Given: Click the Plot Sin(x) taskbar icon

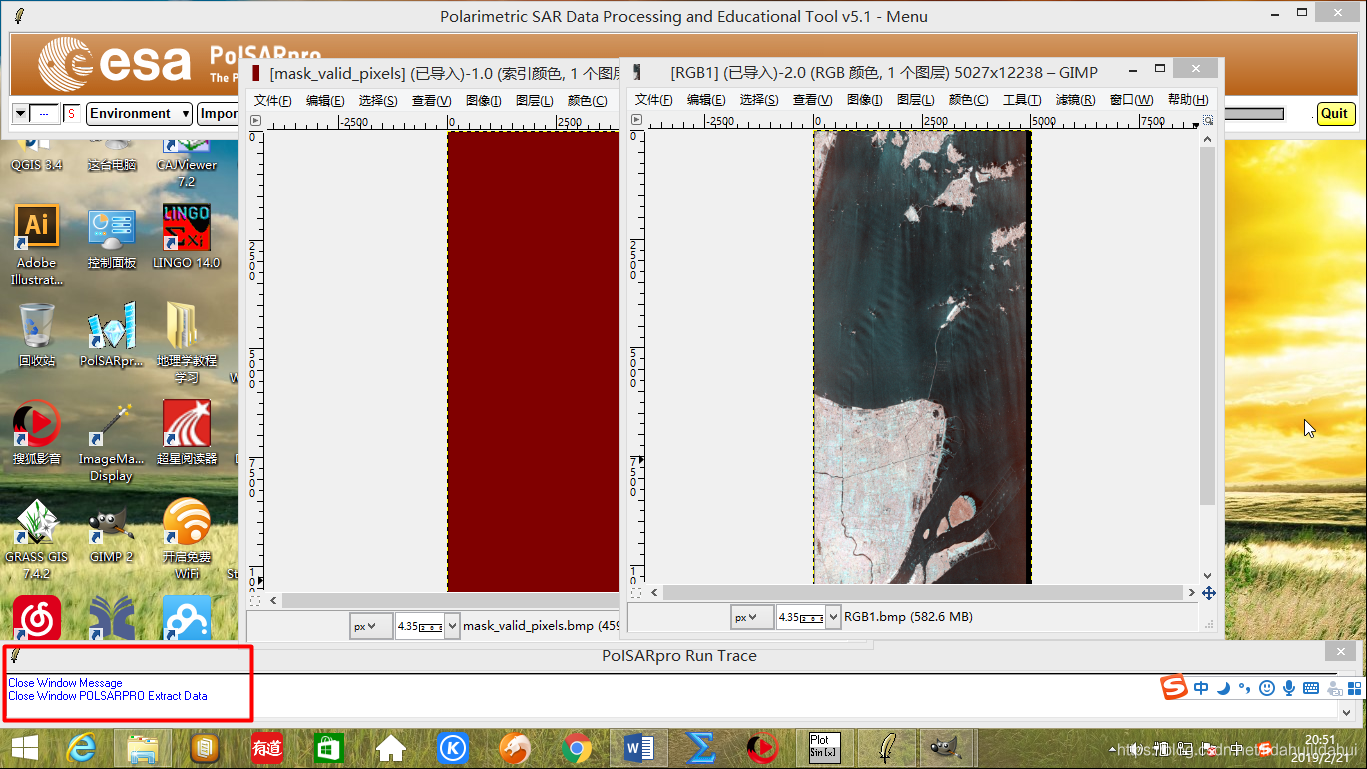Looking at the screenshot, I should click(x=823, y=748).
